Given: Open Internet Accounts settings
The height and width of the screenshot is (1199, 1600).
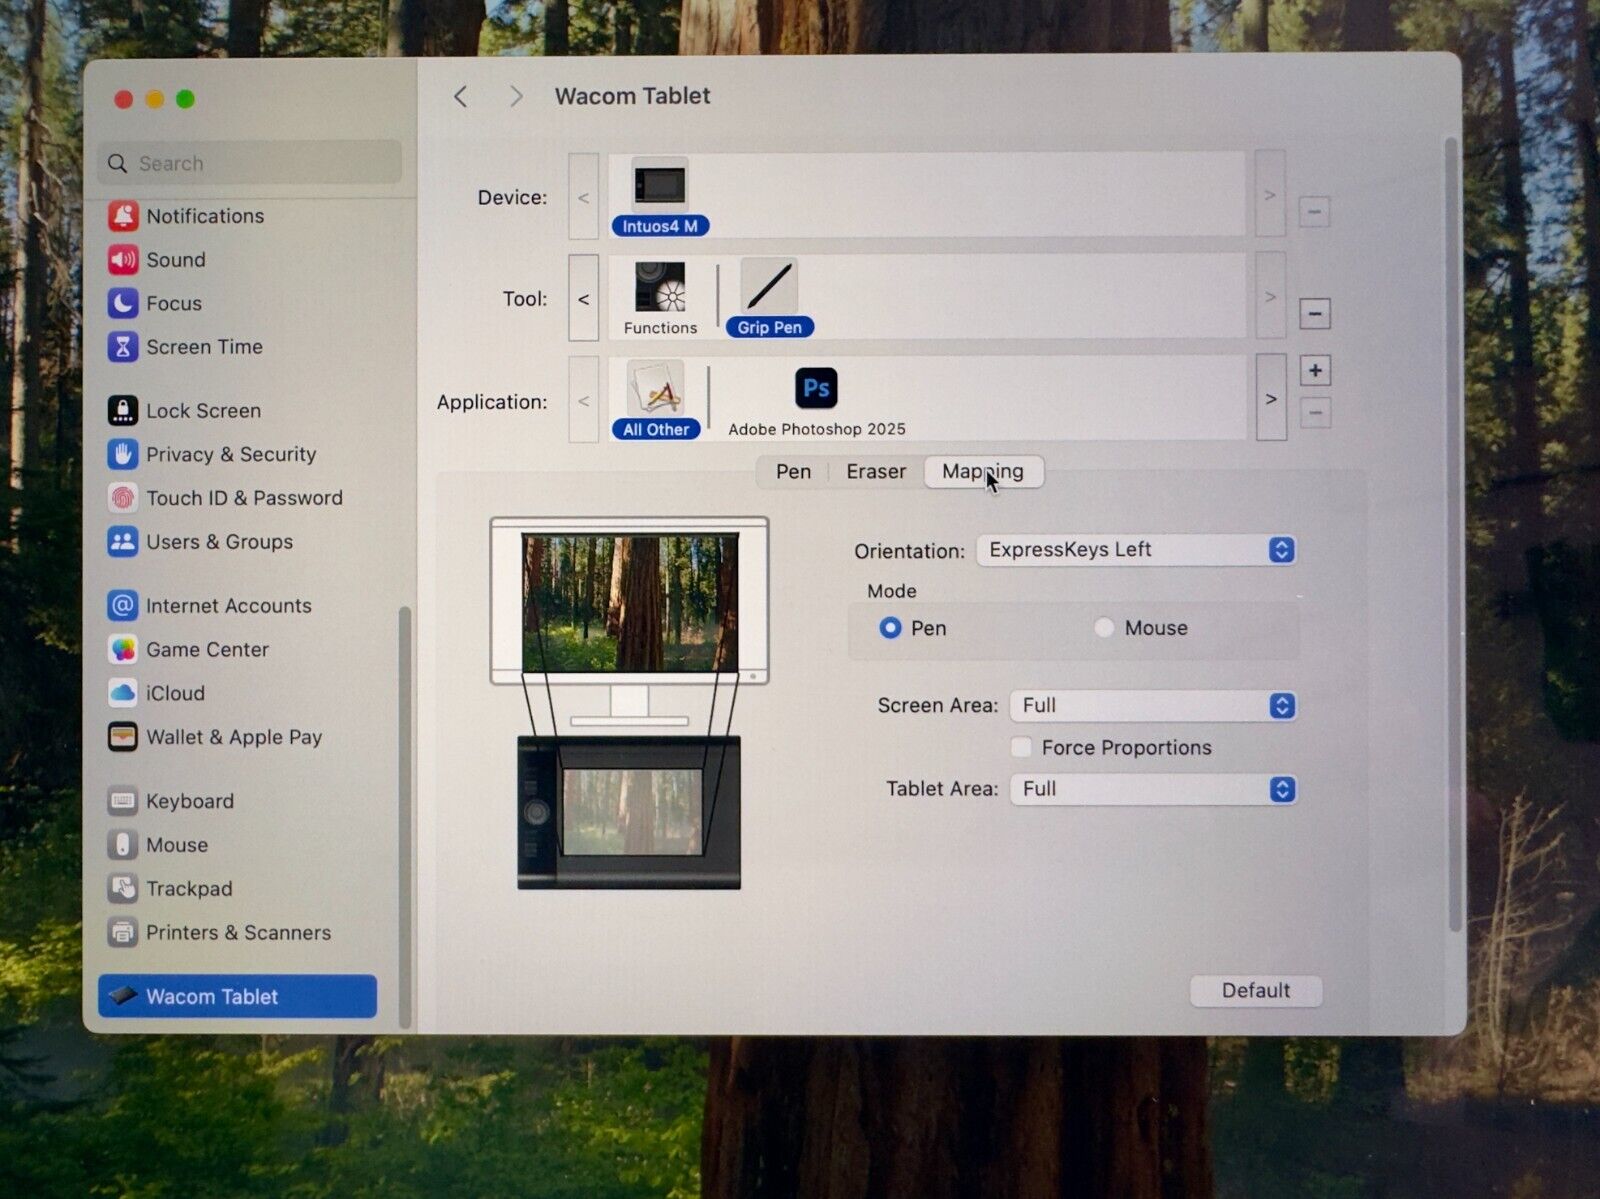Looking at the screenshot, I should (209, 606).
